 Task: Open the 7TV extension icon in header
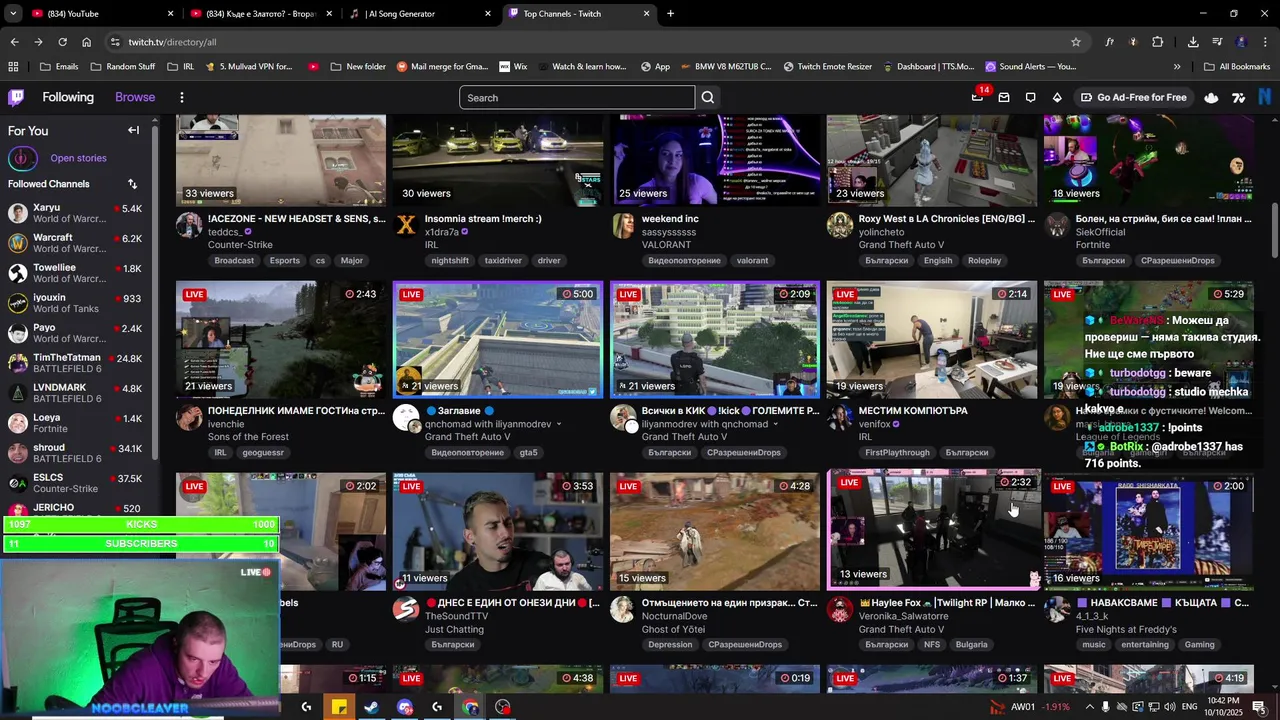(1238, 97)
